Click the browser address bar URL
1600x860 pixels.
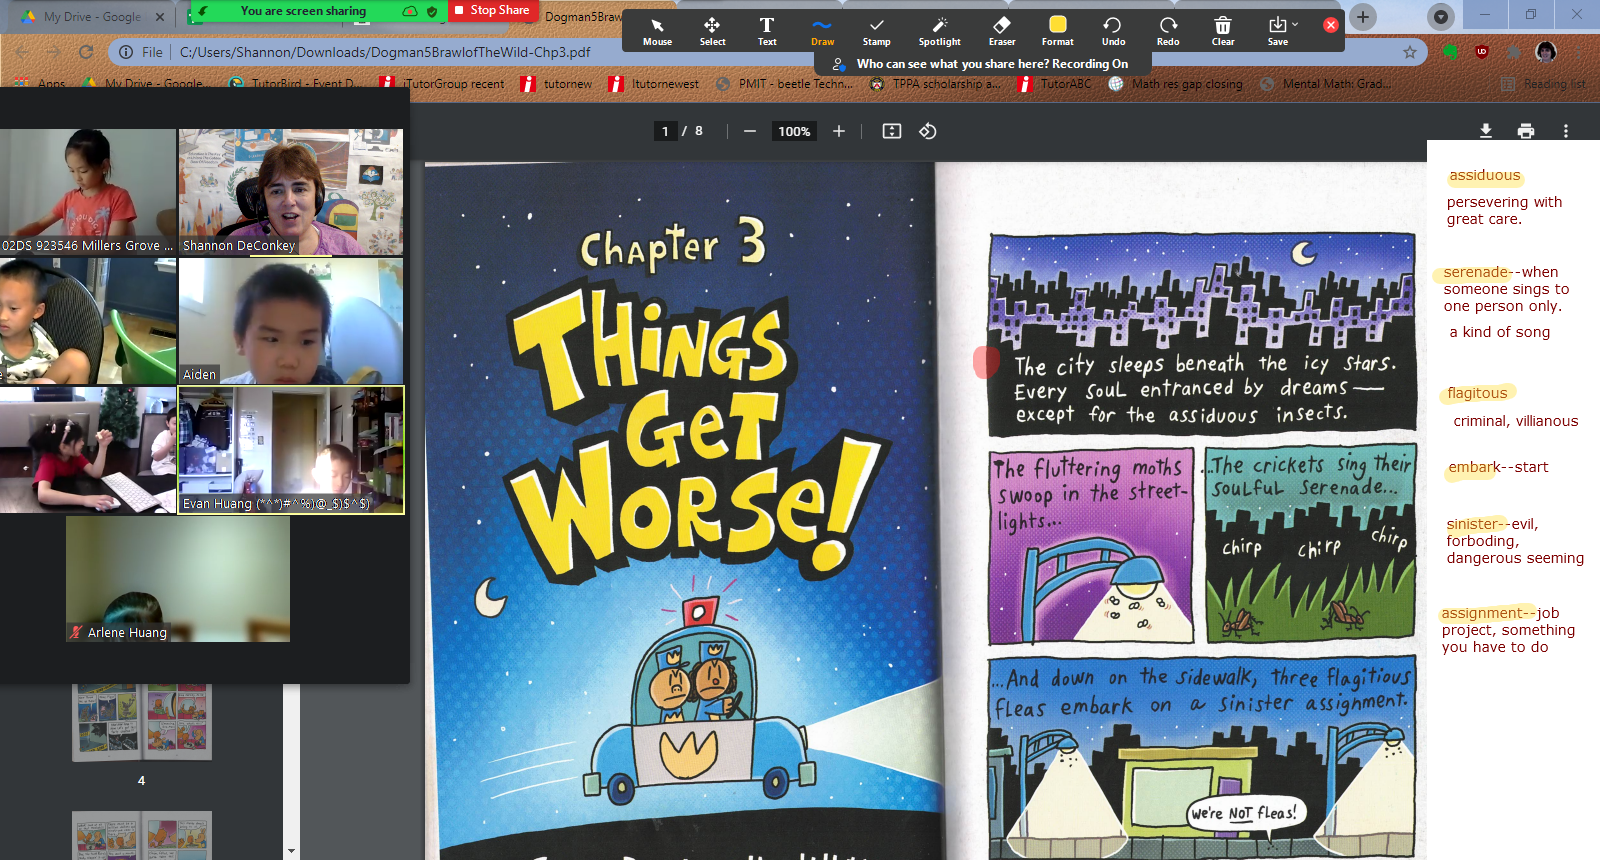pyautogui.click(x=385, y=52)
